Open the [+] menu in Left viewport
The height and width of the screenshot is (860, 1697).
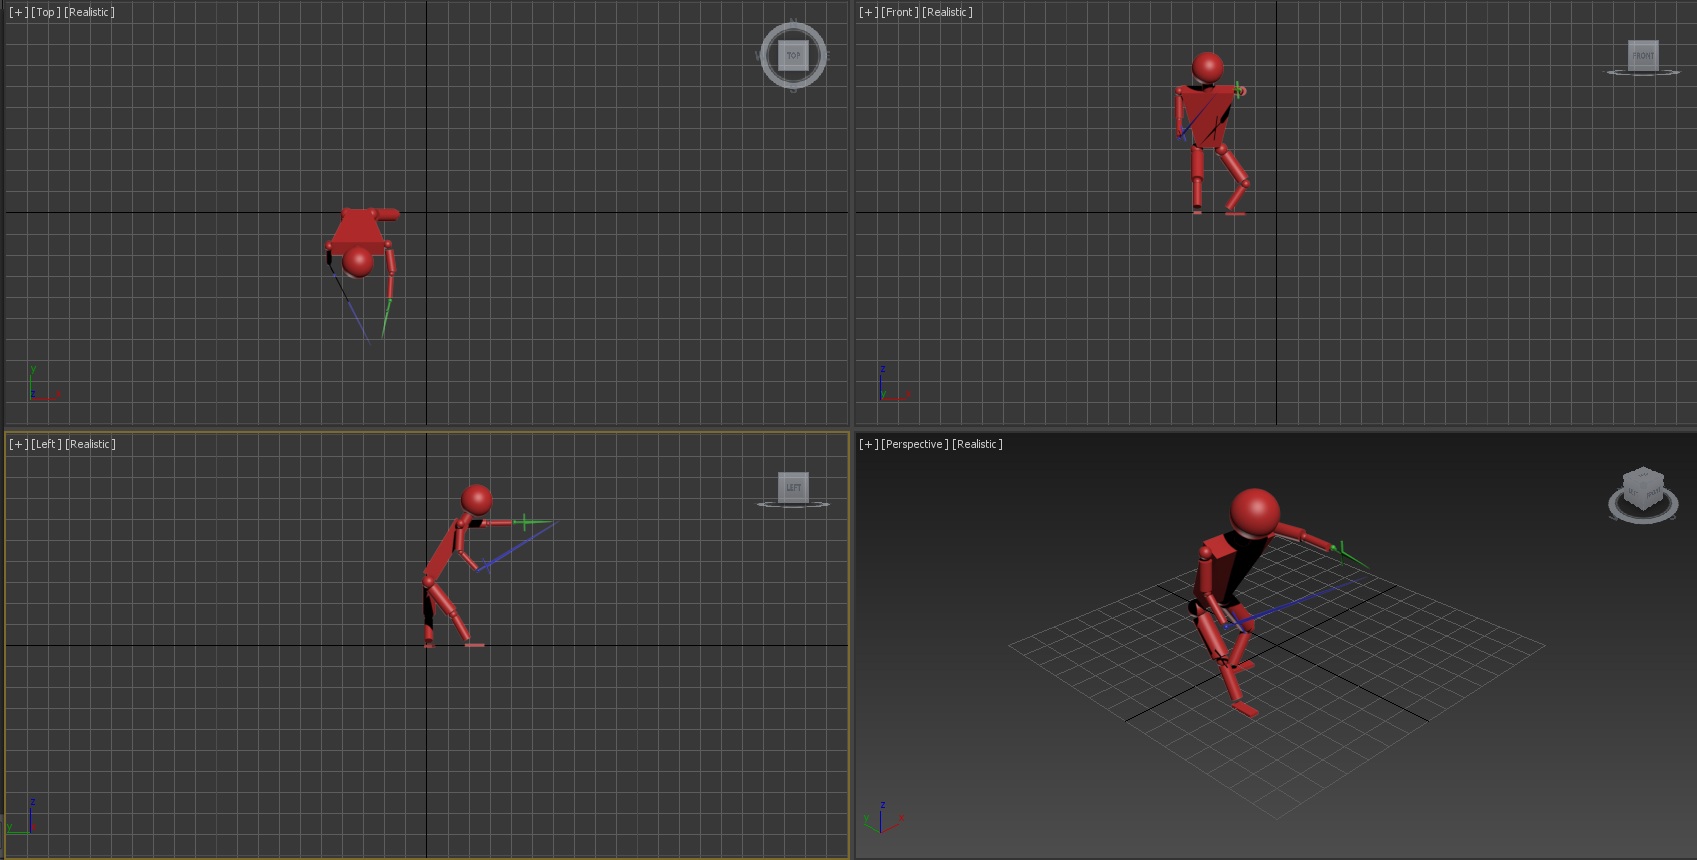pyautogui.click(x=18, y=444)
